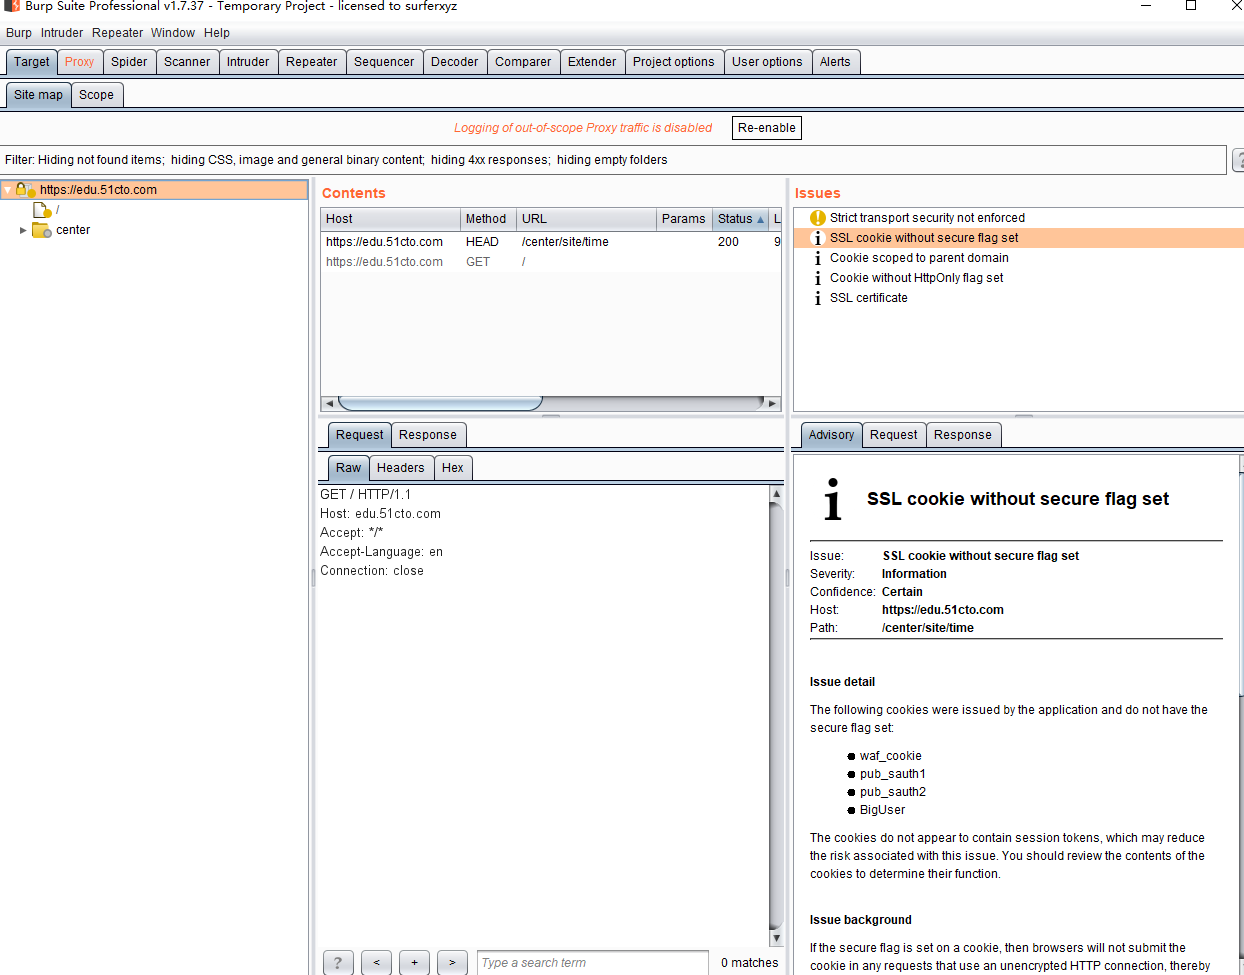
Task: Click request pane scroll up arrow
Action: [x=776, y=494]
